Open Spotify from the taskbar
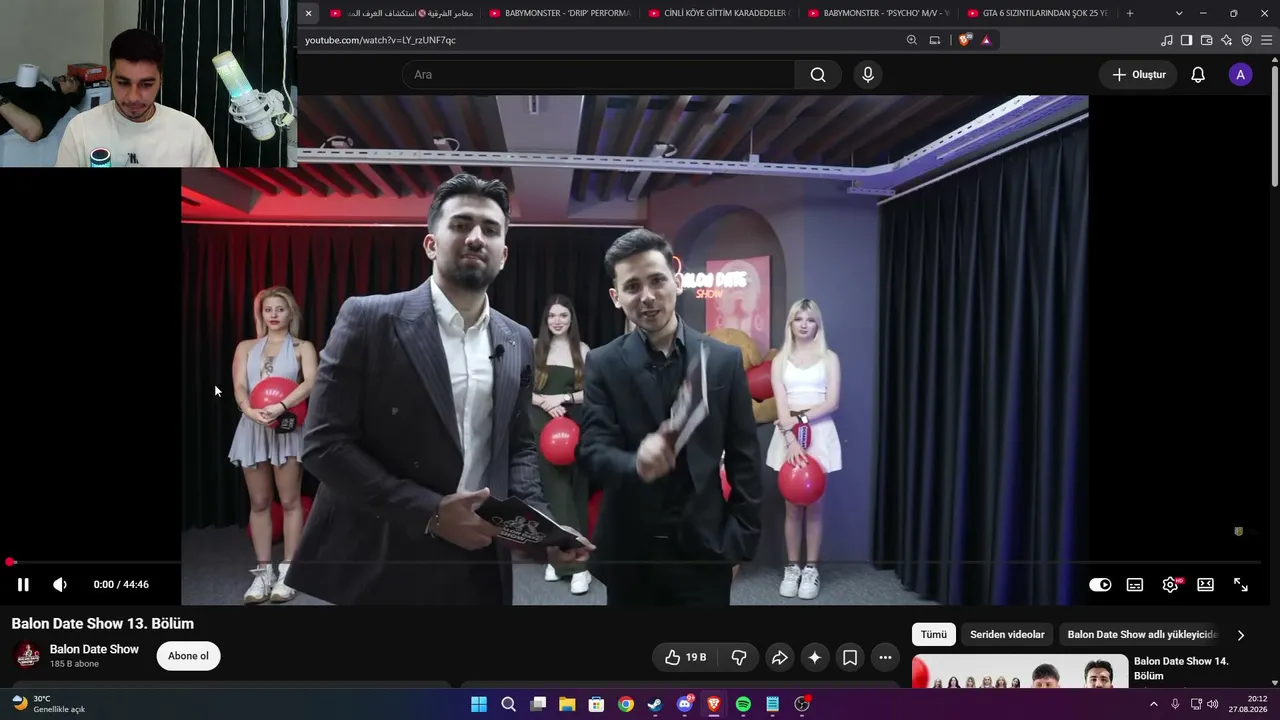This screenshot has height=720, width=1280. [x=743, y=704]
